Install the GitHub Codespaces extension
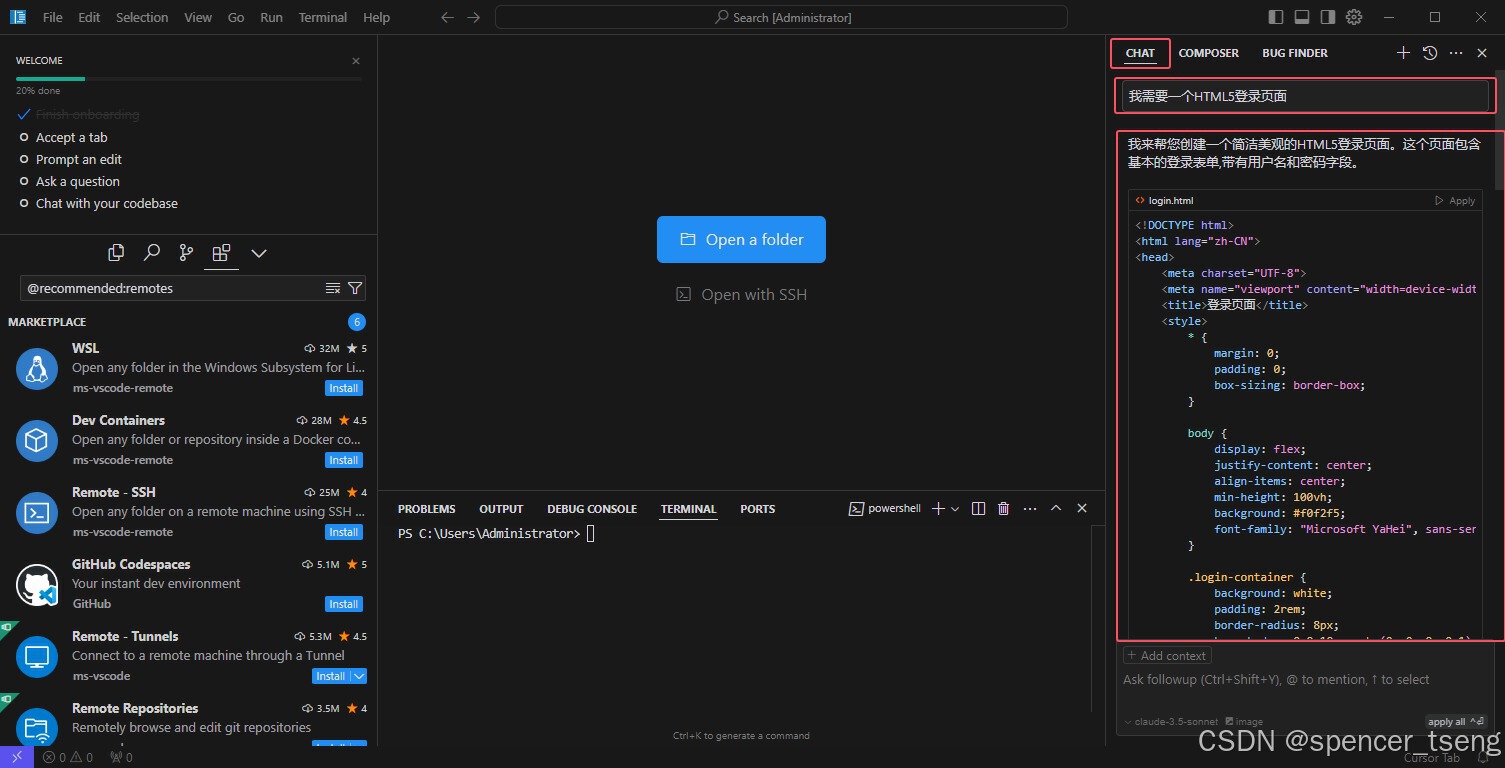Screen dimensions: 1505x768 [344, 604]
